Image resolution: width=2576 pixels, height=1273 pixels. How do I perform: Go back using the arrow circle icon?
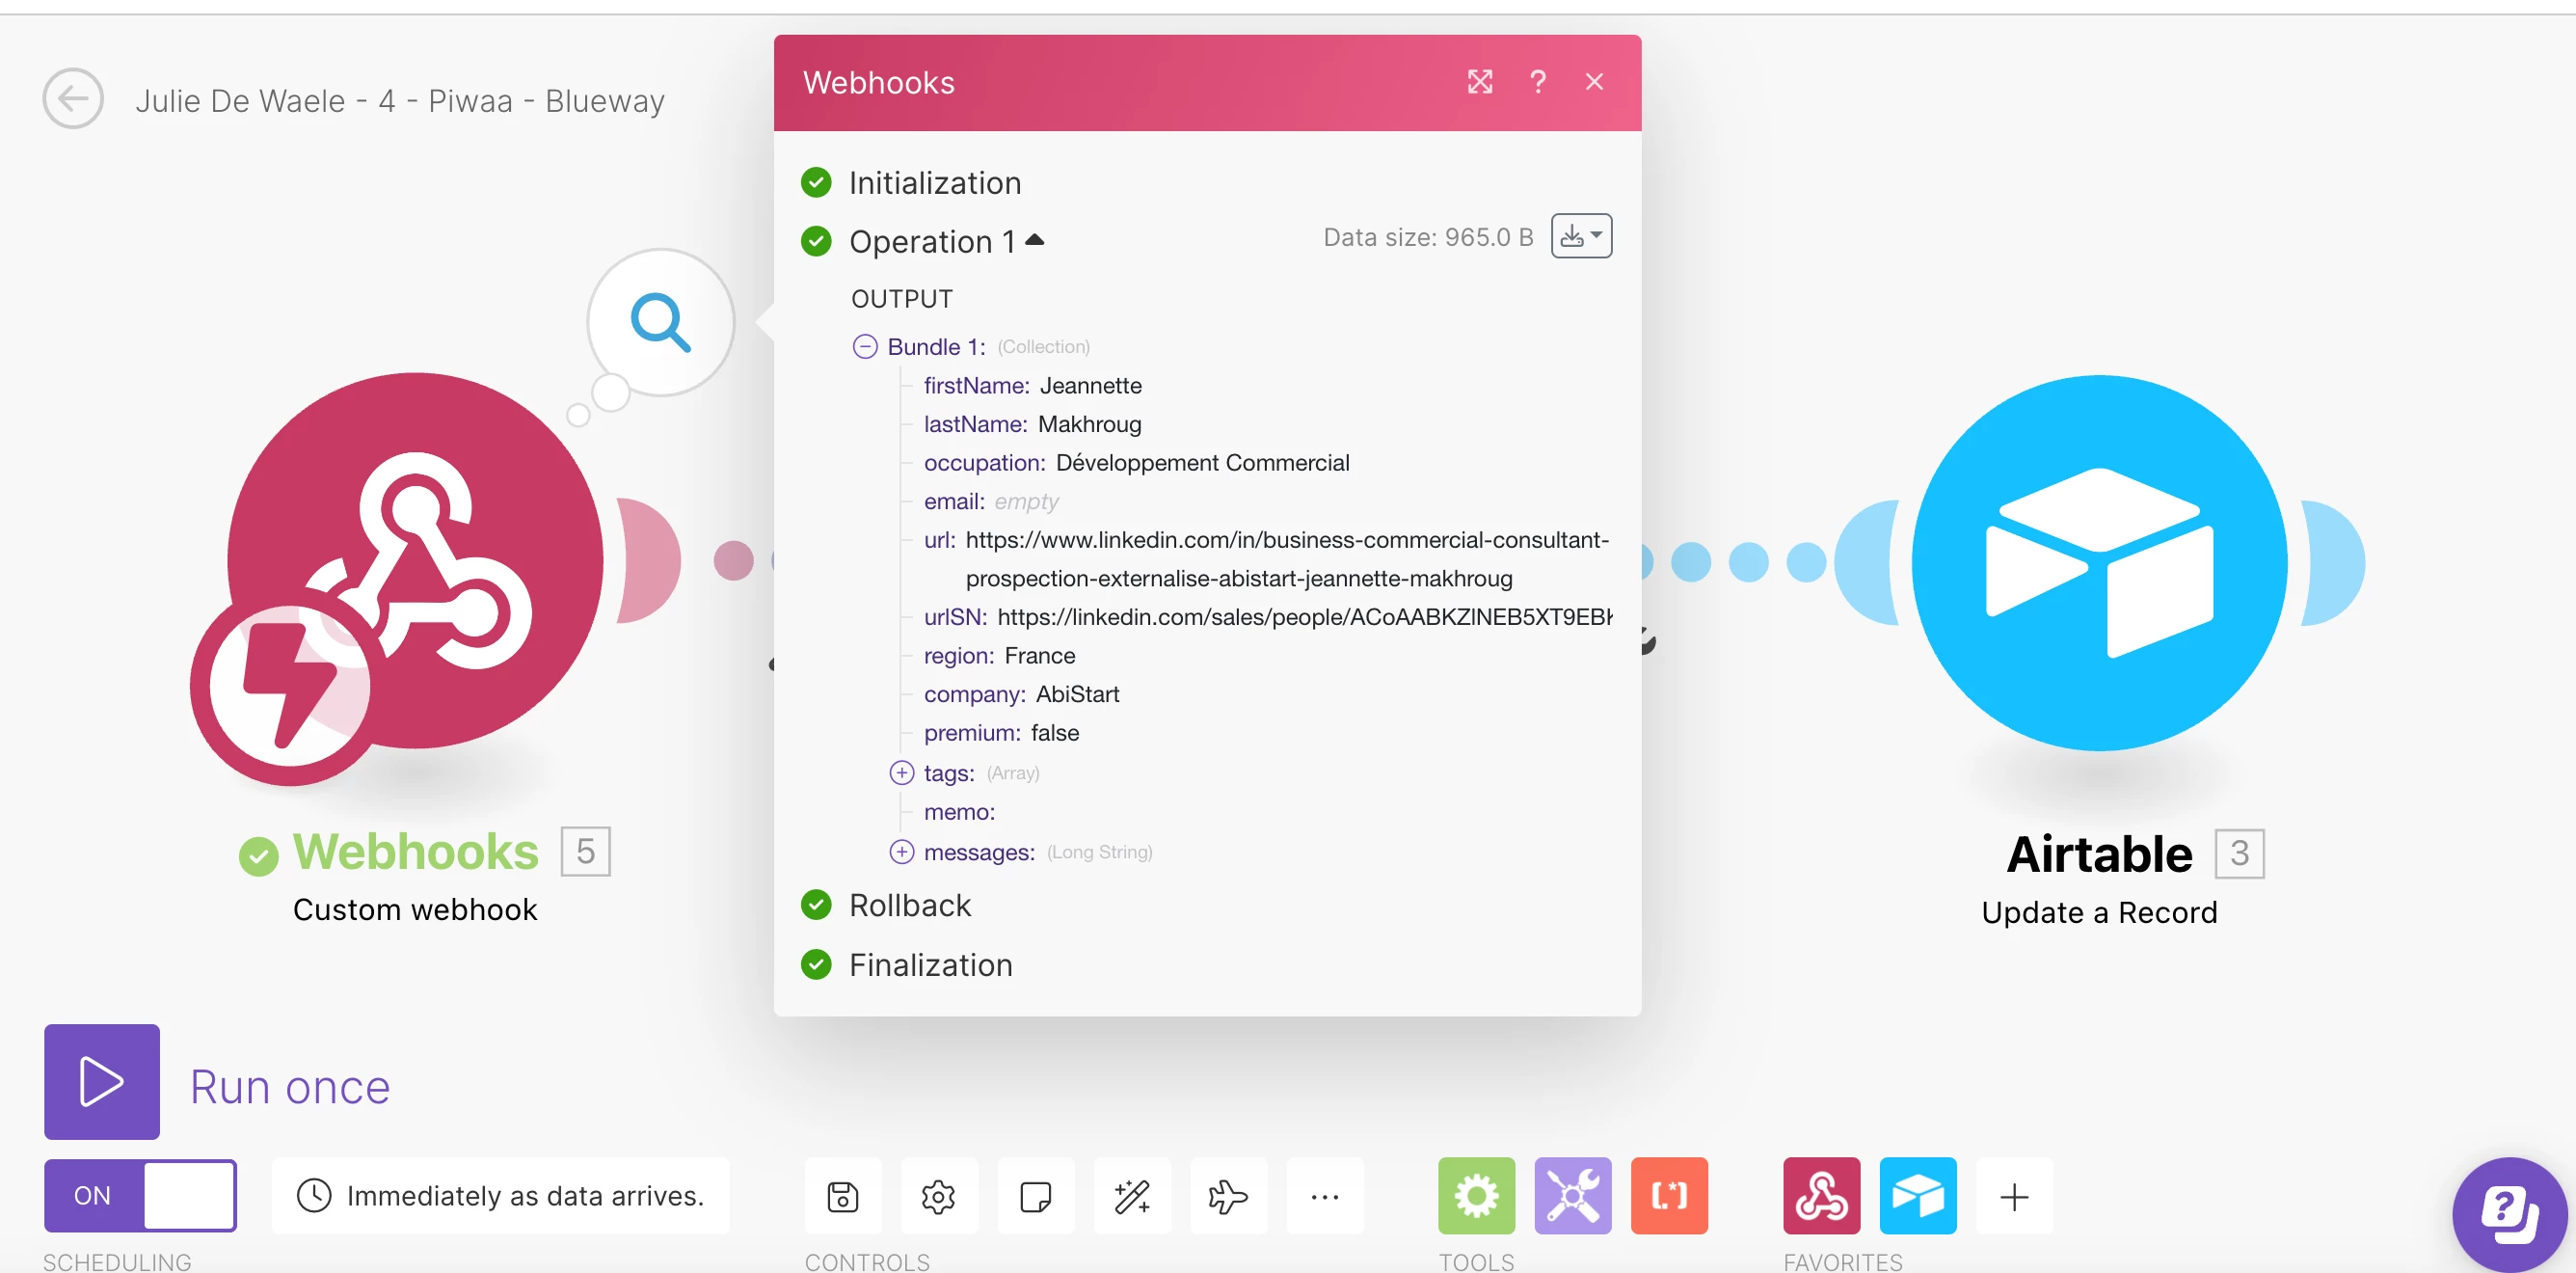click(73, 99)
